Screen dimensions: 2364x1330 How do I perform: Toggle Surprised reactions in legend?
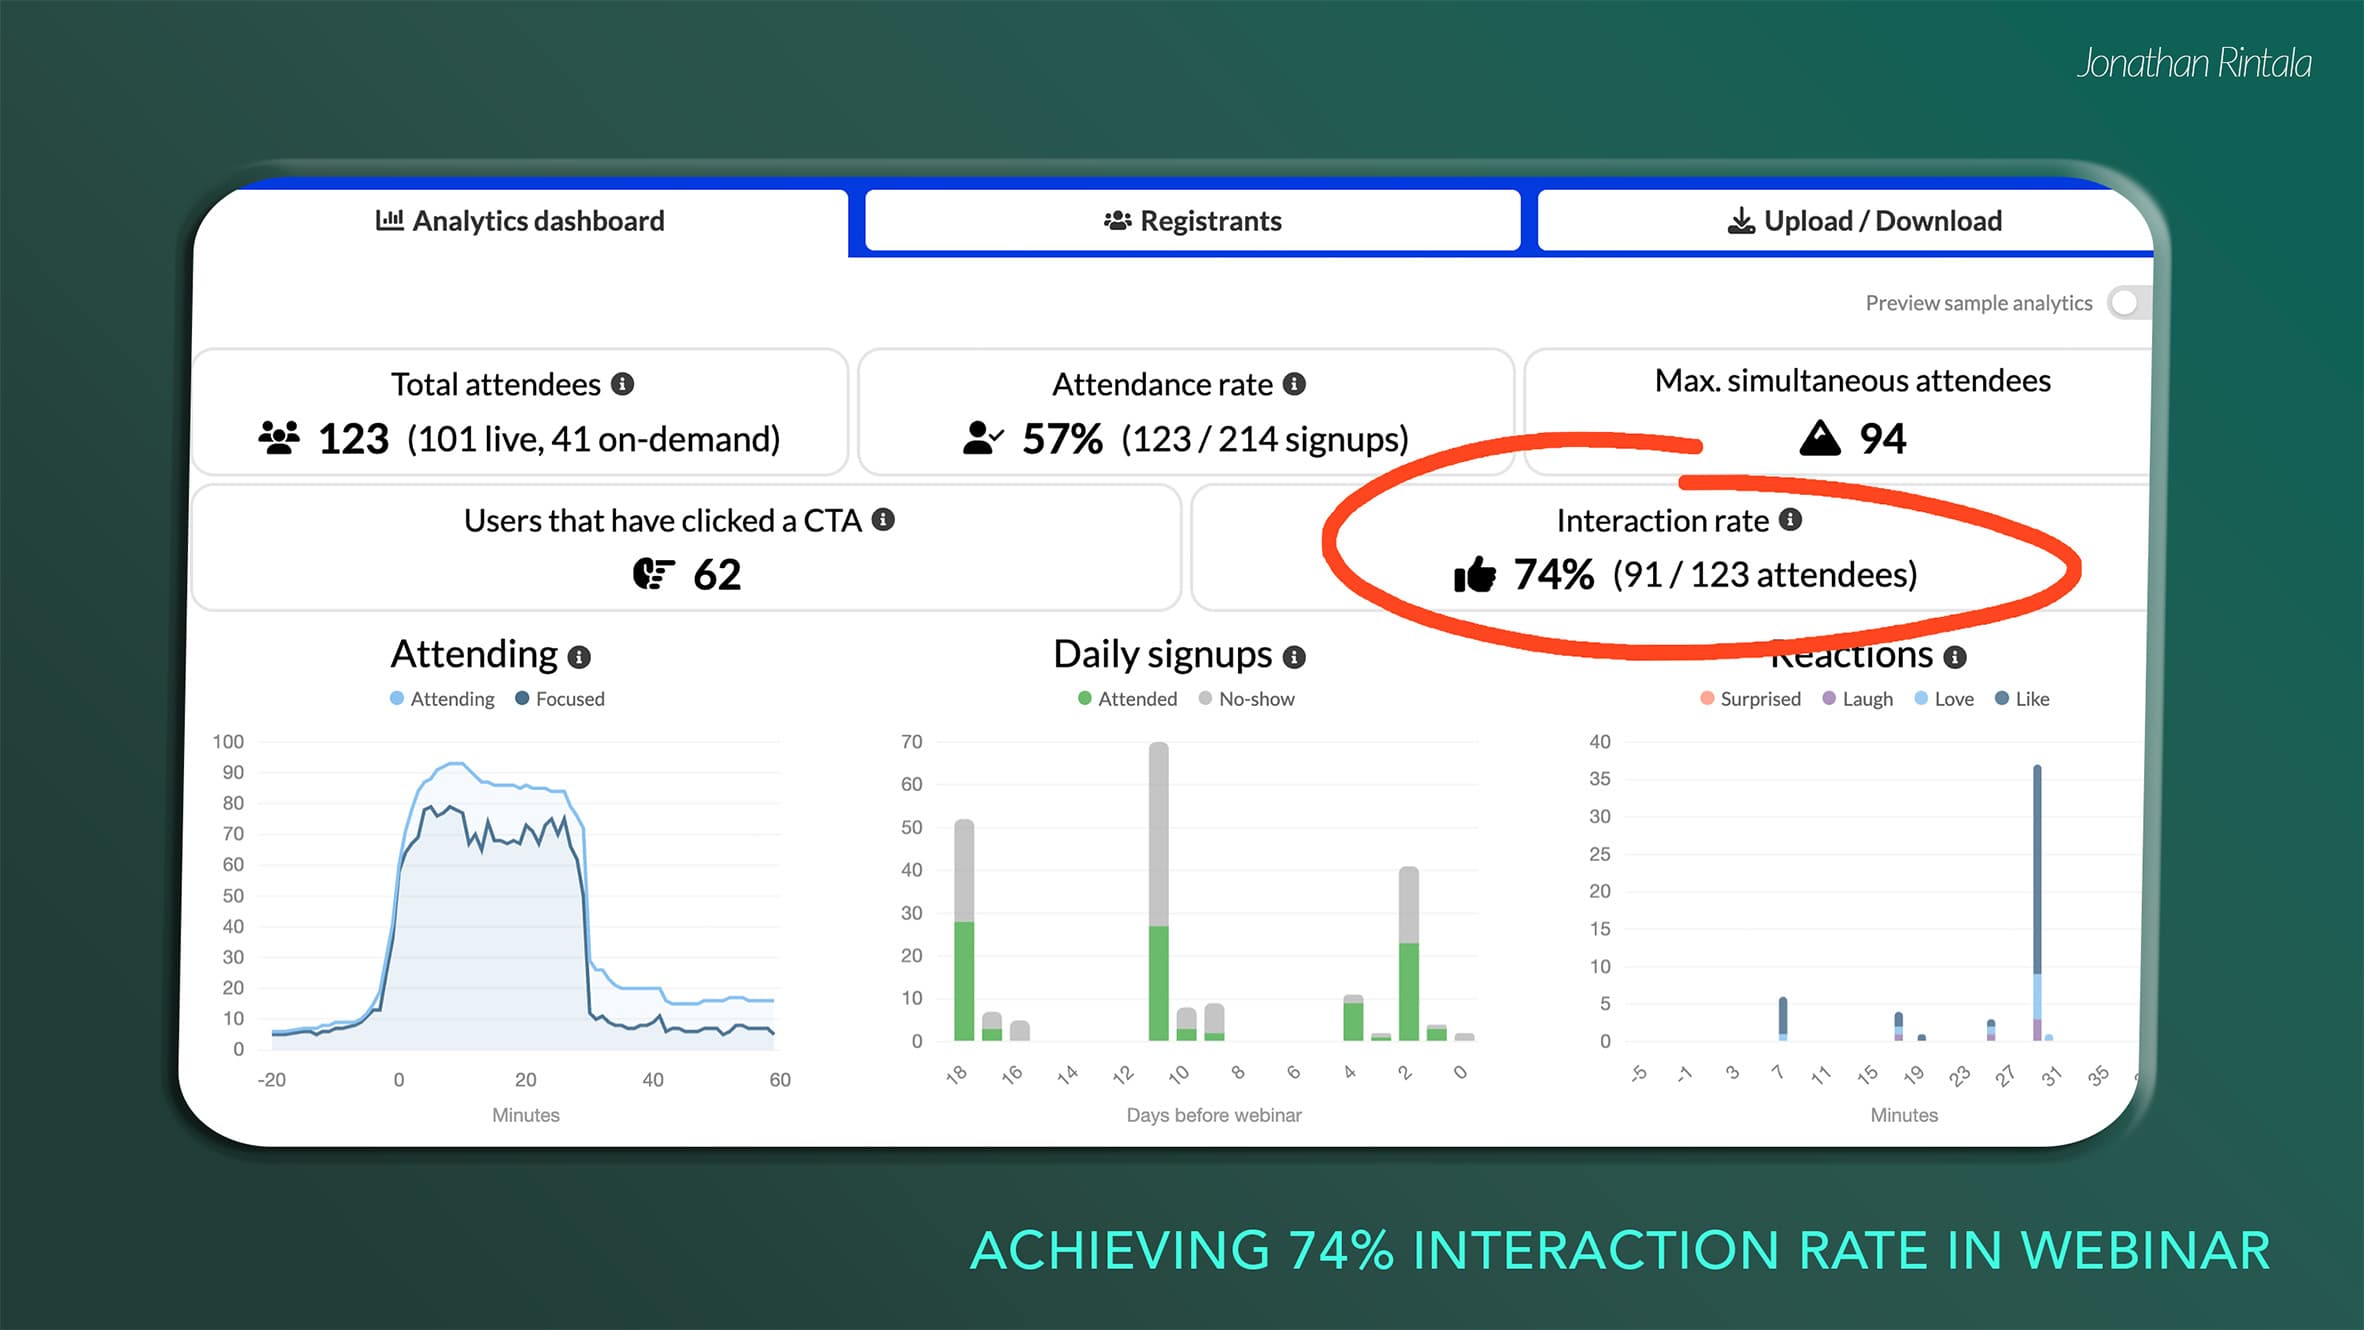point(1750,699)
